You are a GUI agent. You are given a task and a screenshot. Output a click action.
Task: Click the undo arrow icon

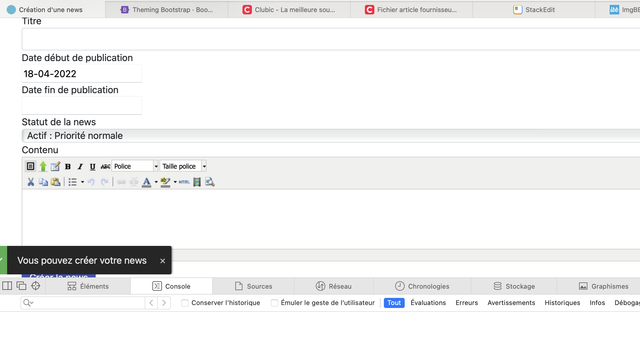(91, 182)
